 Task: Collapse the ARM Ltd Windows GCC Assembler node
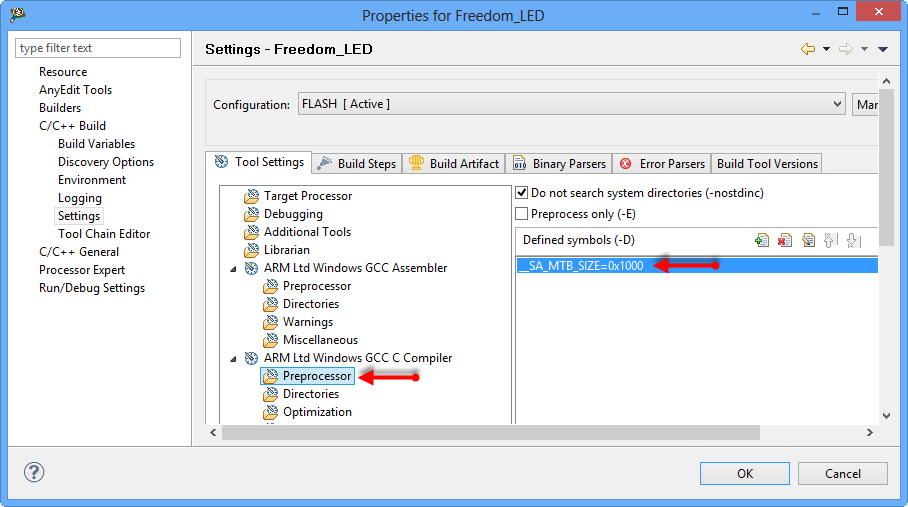234,268
